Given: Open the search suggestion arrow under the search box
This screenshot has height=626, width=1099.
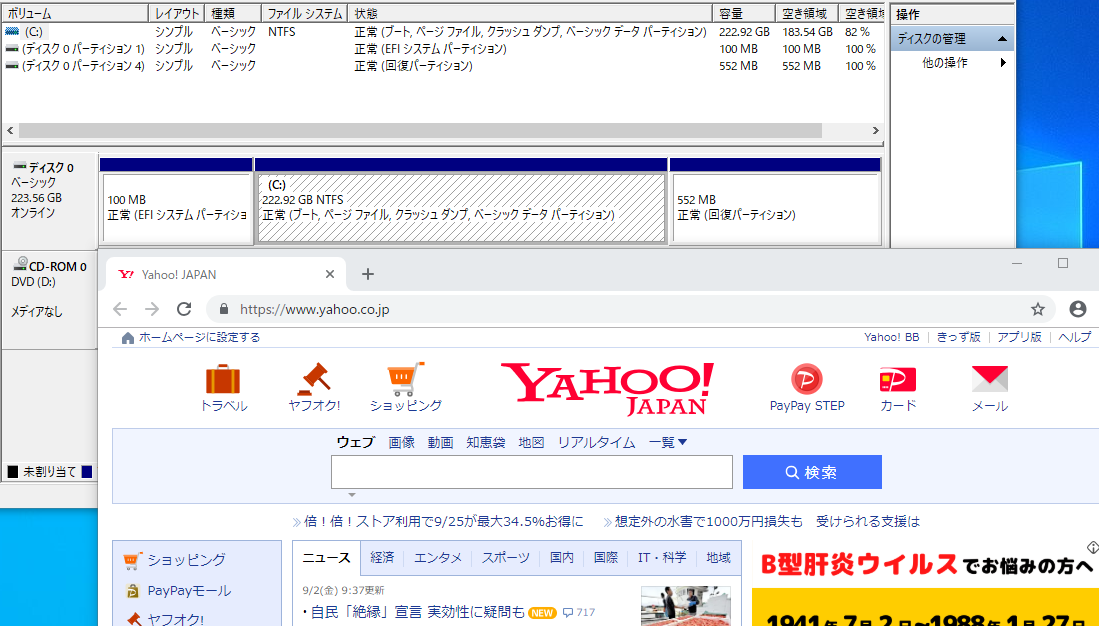Looking at the screenshot, I should 352,495.
